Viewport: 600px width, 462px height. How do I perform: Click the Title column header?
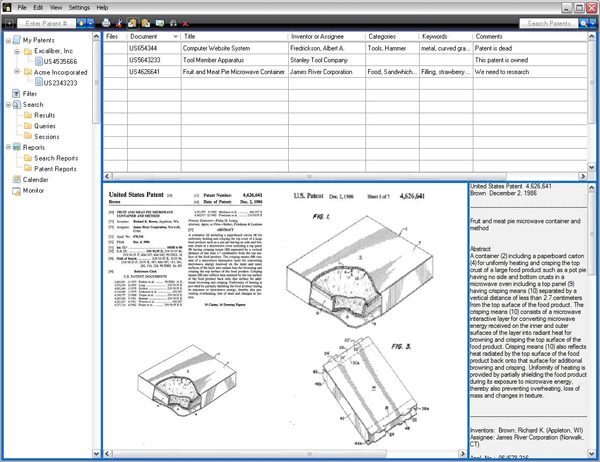[235, 36]
